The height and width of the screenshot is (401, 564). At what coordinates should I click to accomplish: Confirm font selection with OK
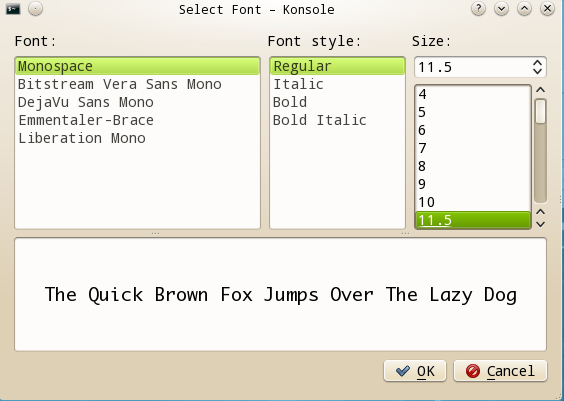(415, 371)
